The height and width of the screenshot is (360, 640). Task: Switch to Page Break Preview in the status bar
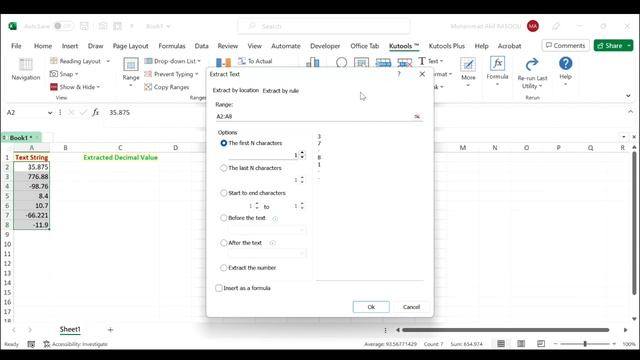coord(541,344)
